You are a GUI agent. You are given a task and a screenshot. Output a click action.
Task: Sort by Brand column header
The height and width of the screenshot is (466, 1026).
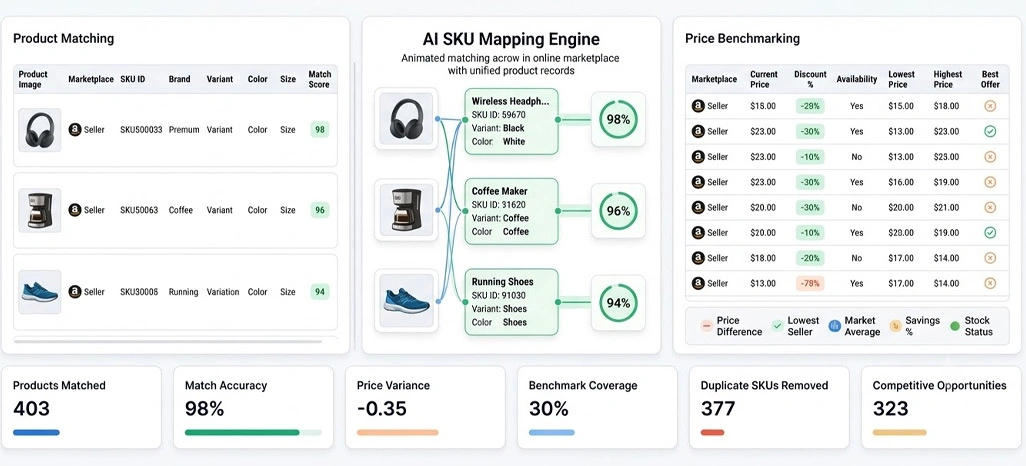(179, 79)
